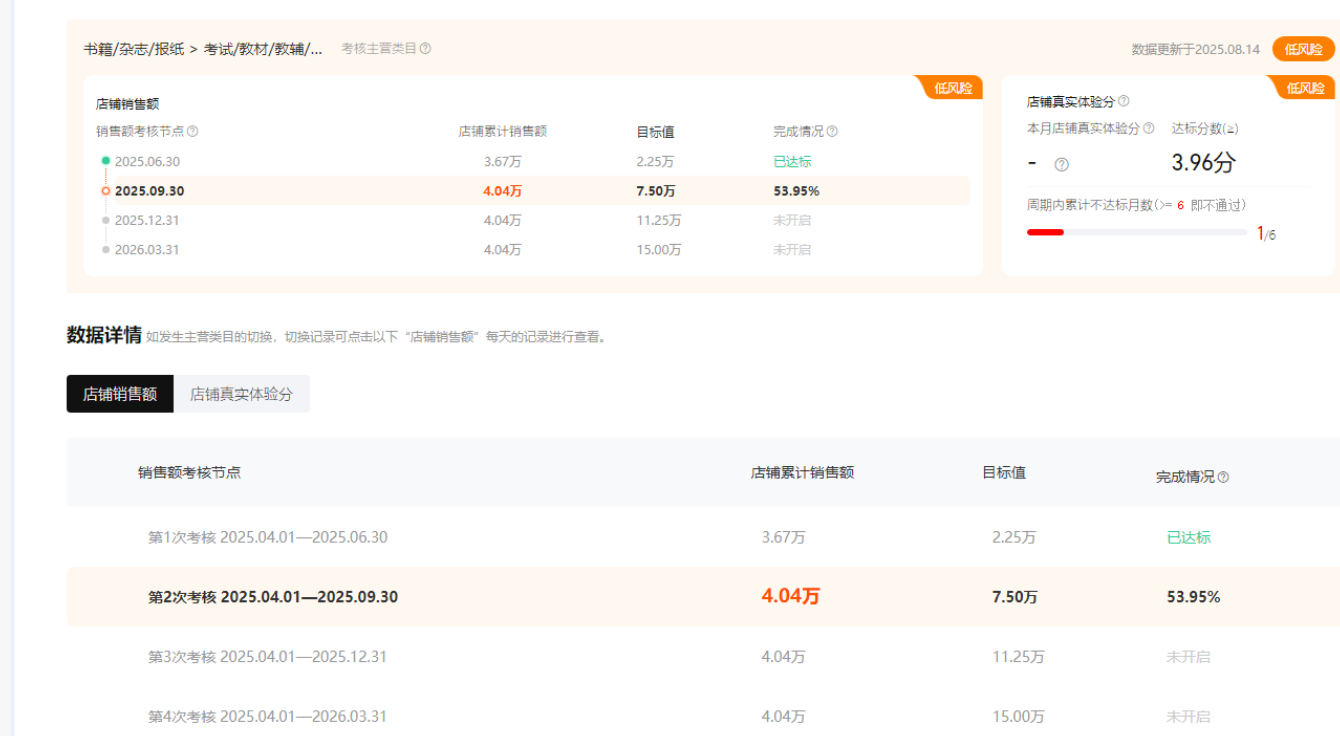Click the 2026.03.31 node in the timeline
The height and width of the screenshot is (736, 1340).
[x=147, y=250]
